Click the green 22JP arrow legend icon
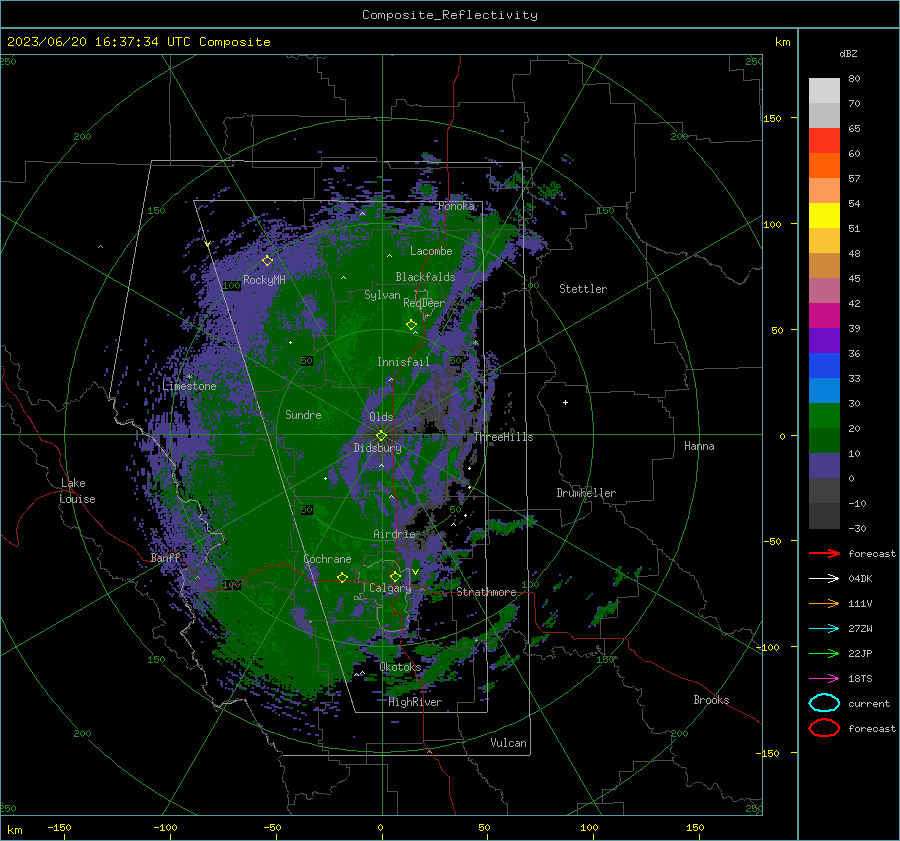 [x=824, y=653]
